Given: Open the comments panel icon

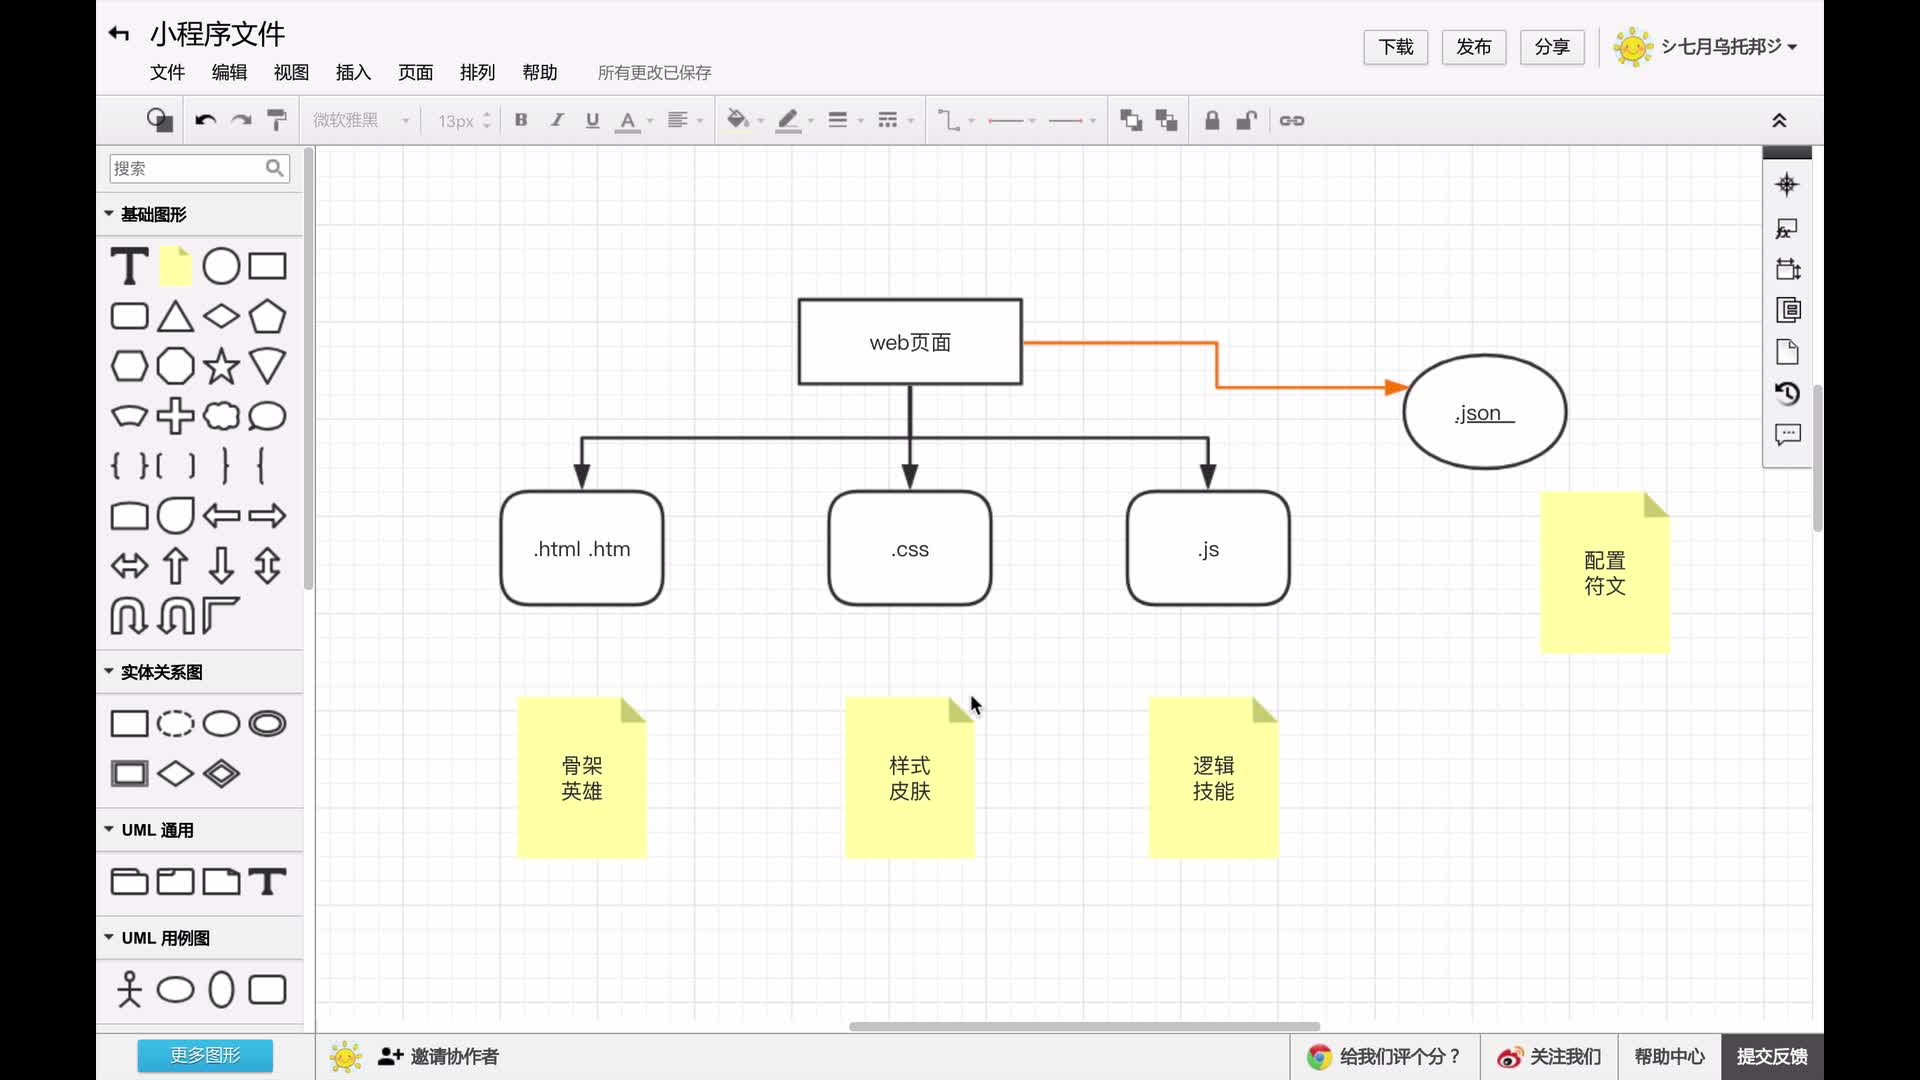Looking at the screenshot, I should pos(1787,434).
